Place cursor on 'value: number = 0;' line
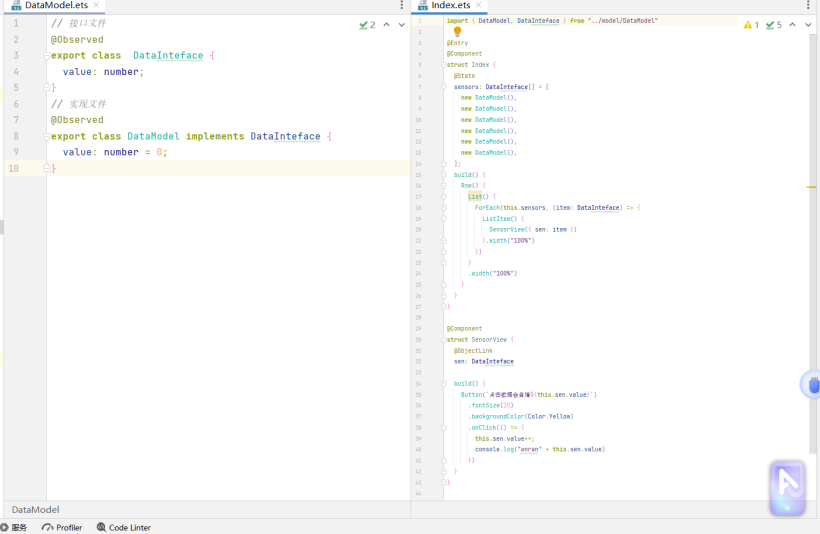The width and height of the screenshot is (820, 534). pyautogui.click(x=115, y=152)
